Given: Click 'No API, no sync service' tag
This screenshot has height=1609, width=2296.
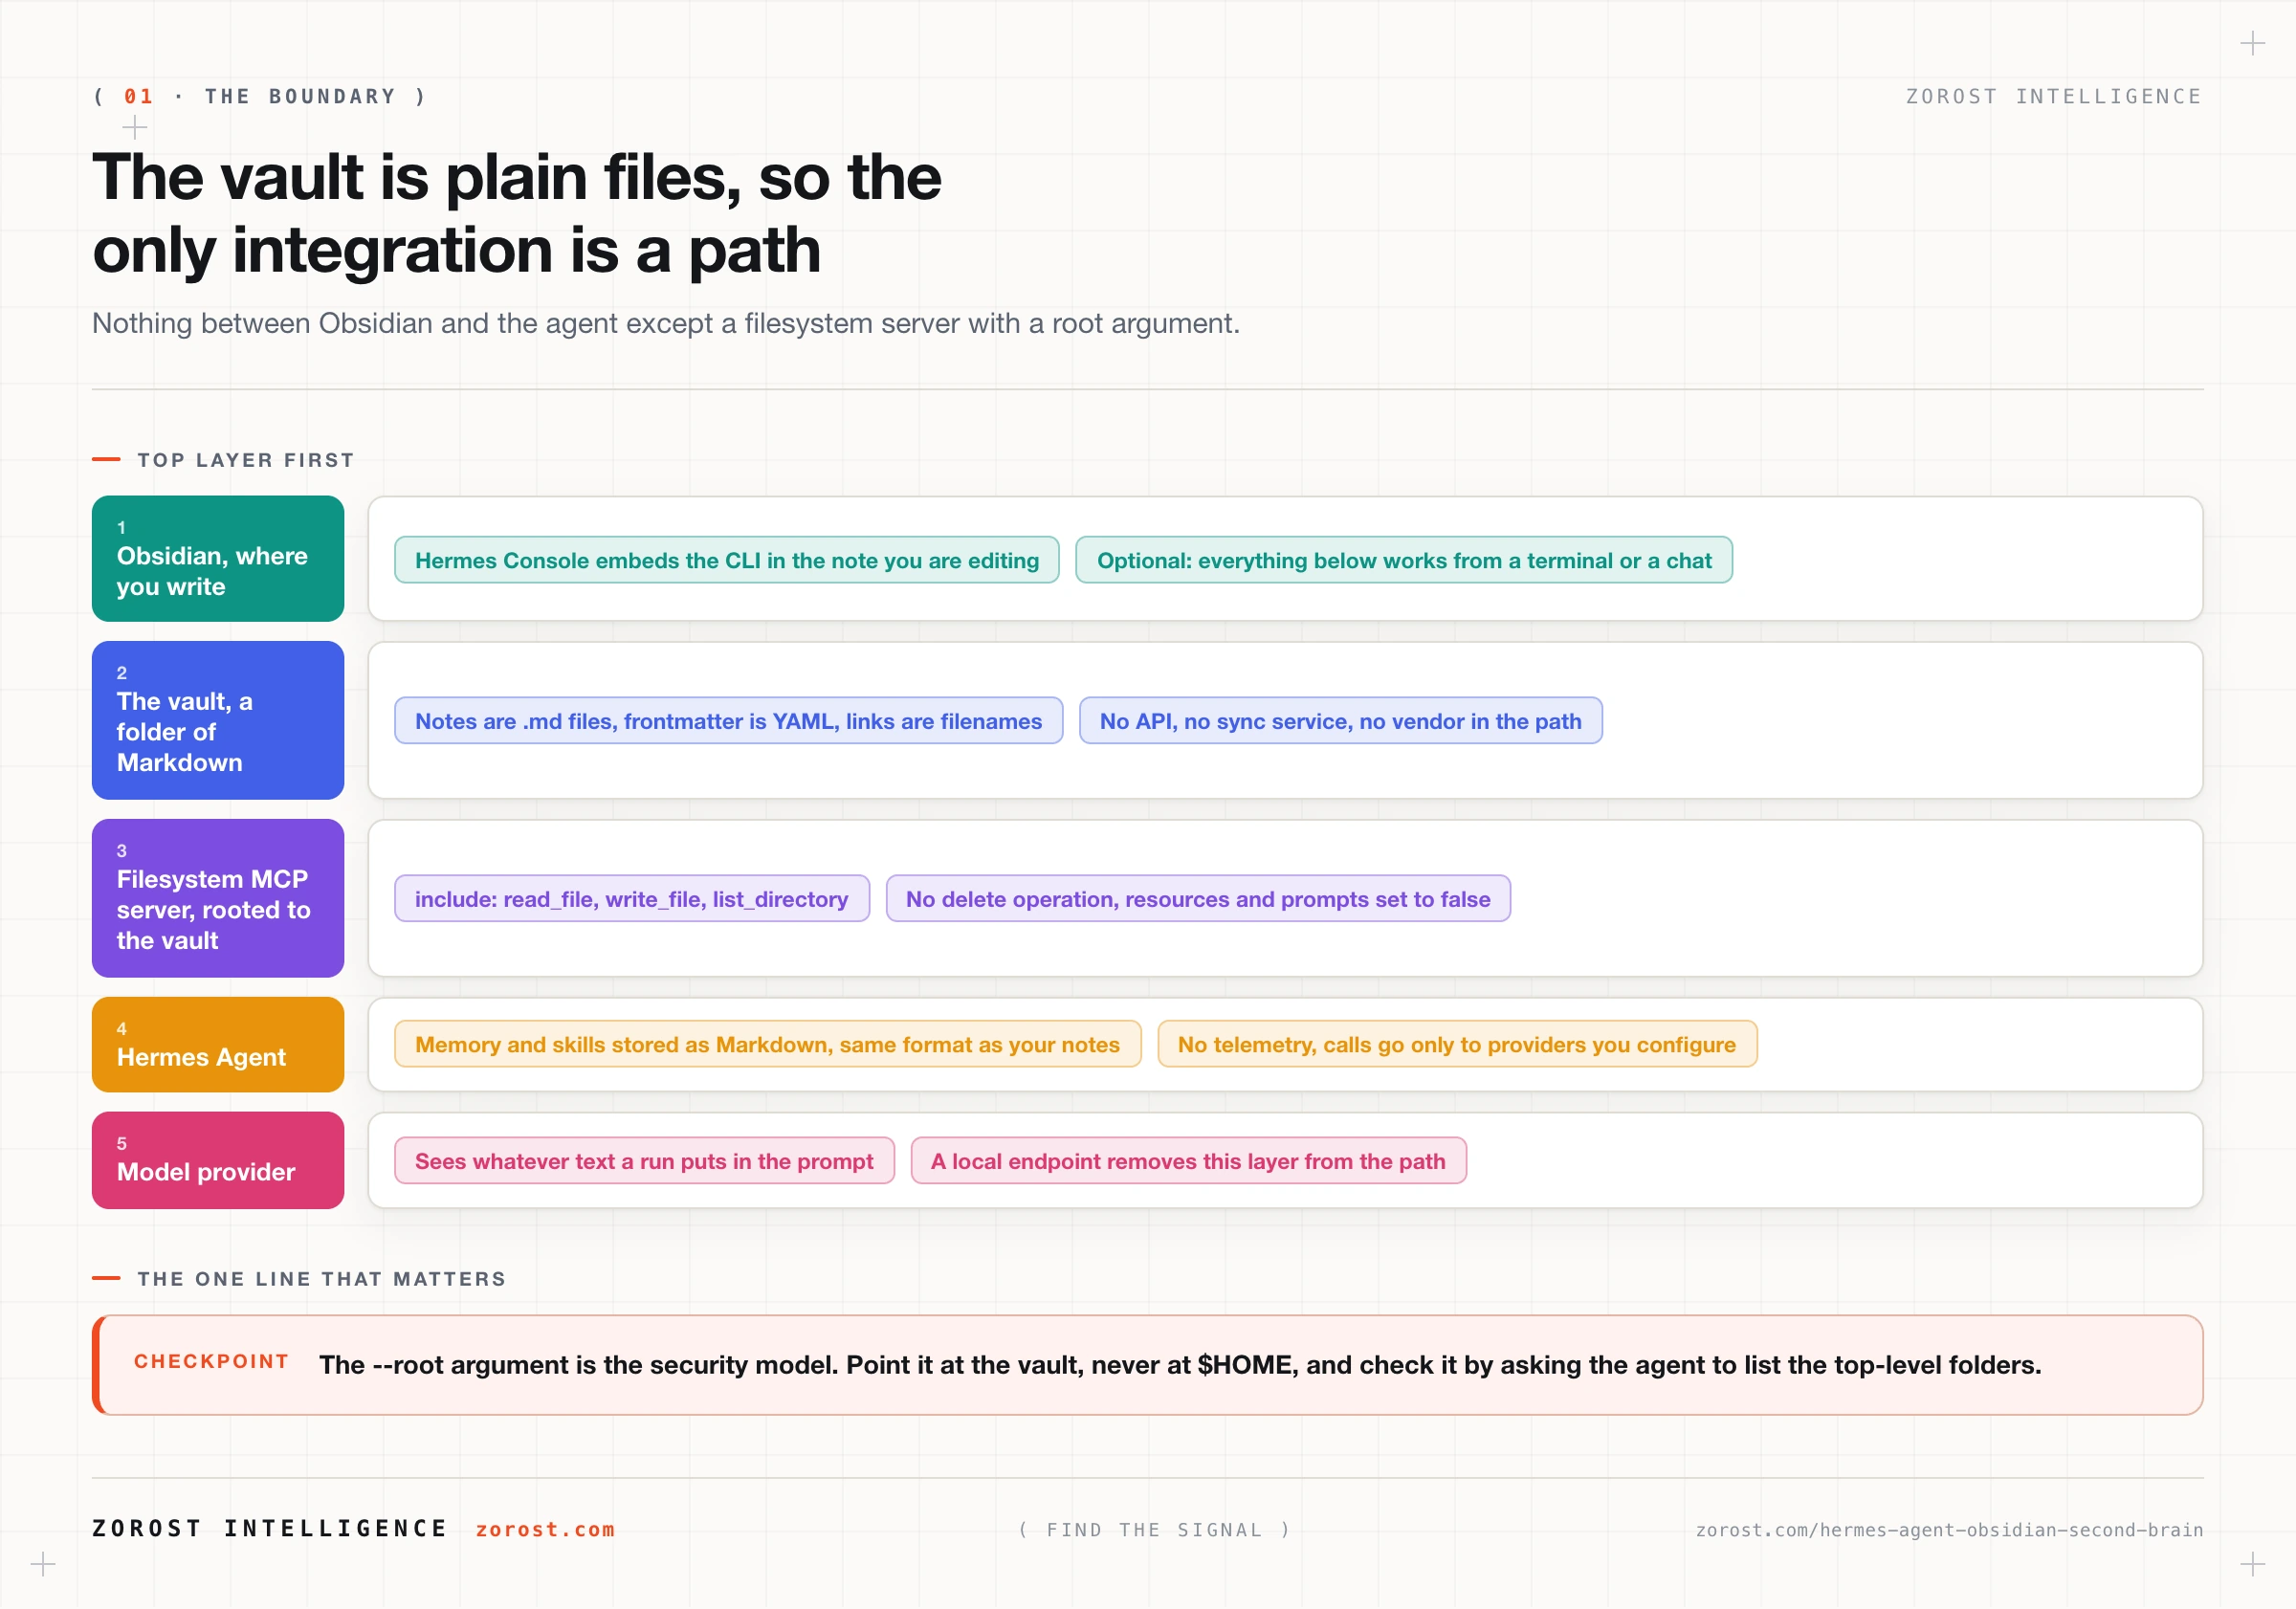Looking at the screenshot, I should click(1340, 721).
